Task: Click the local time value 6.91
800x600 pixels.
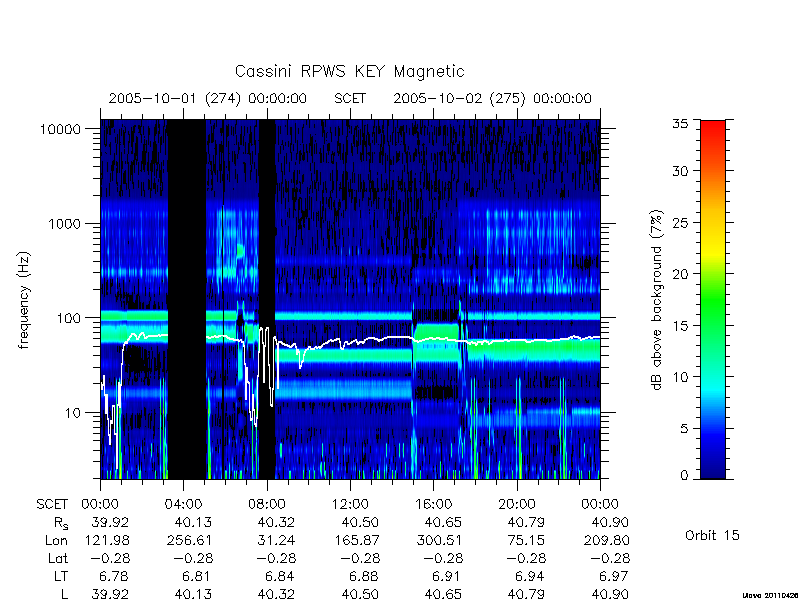Action: tap(445, 576)
